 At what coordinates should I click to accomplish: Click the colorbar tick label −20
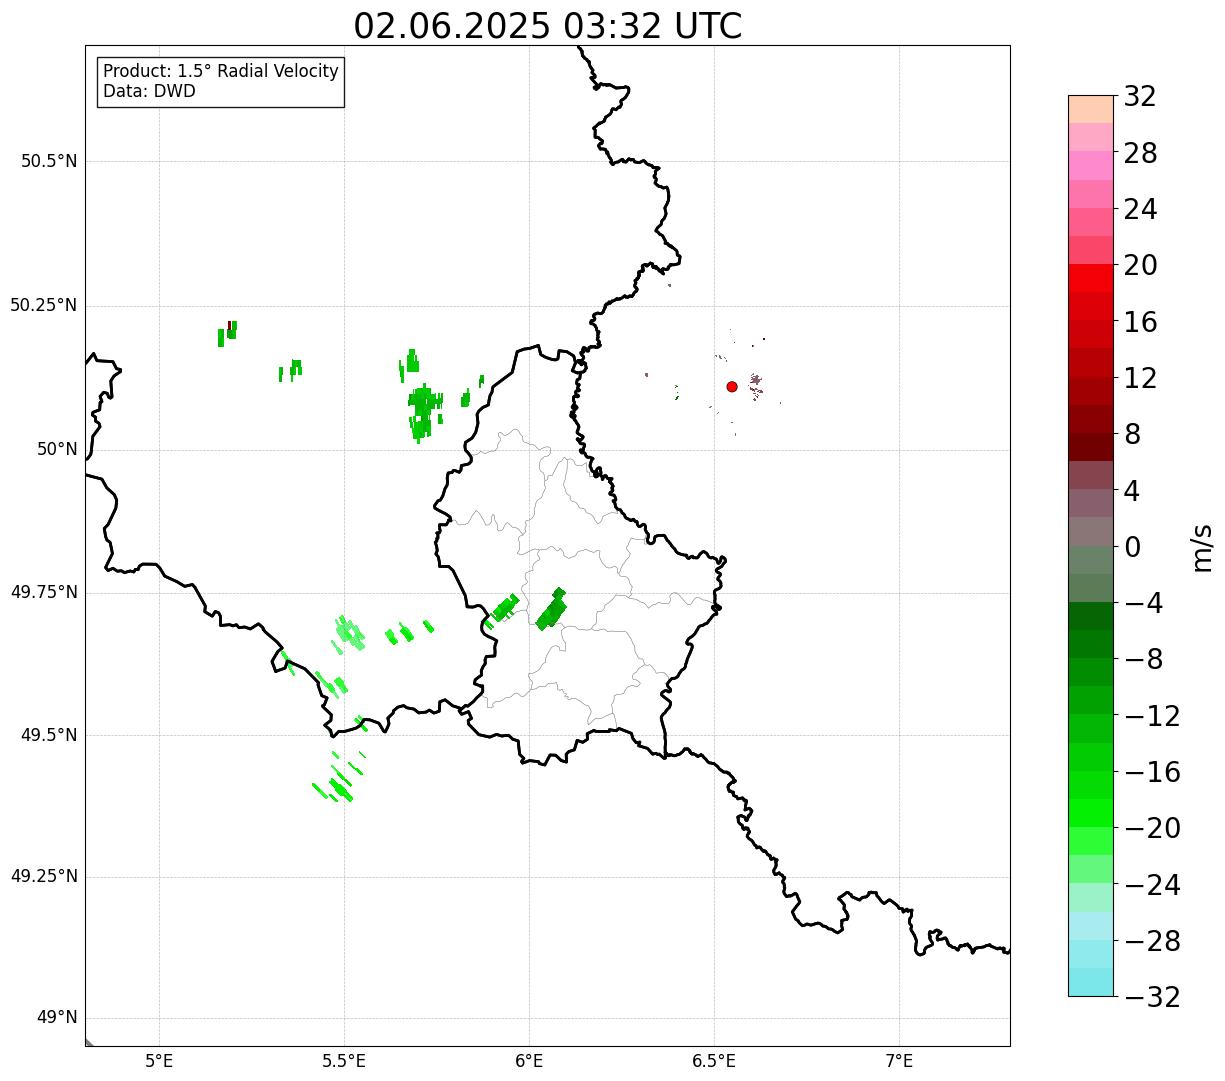tap(1152, 828)
